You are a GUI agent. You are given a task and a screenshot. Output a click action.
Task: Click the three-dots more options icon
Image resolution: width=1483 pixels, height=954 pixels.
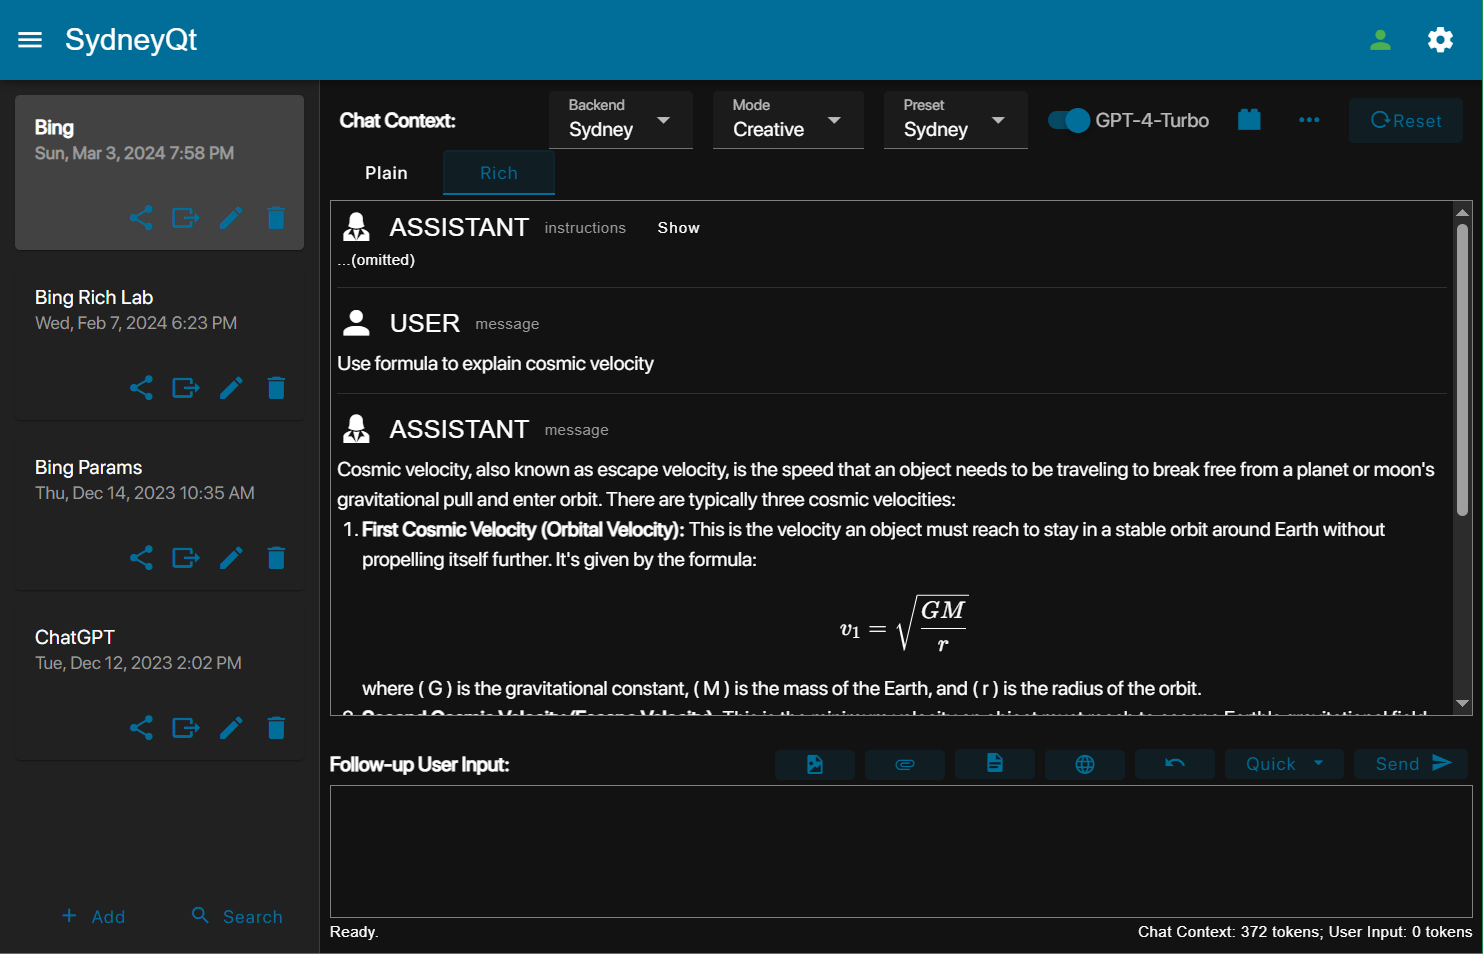tap(1308, 120)
